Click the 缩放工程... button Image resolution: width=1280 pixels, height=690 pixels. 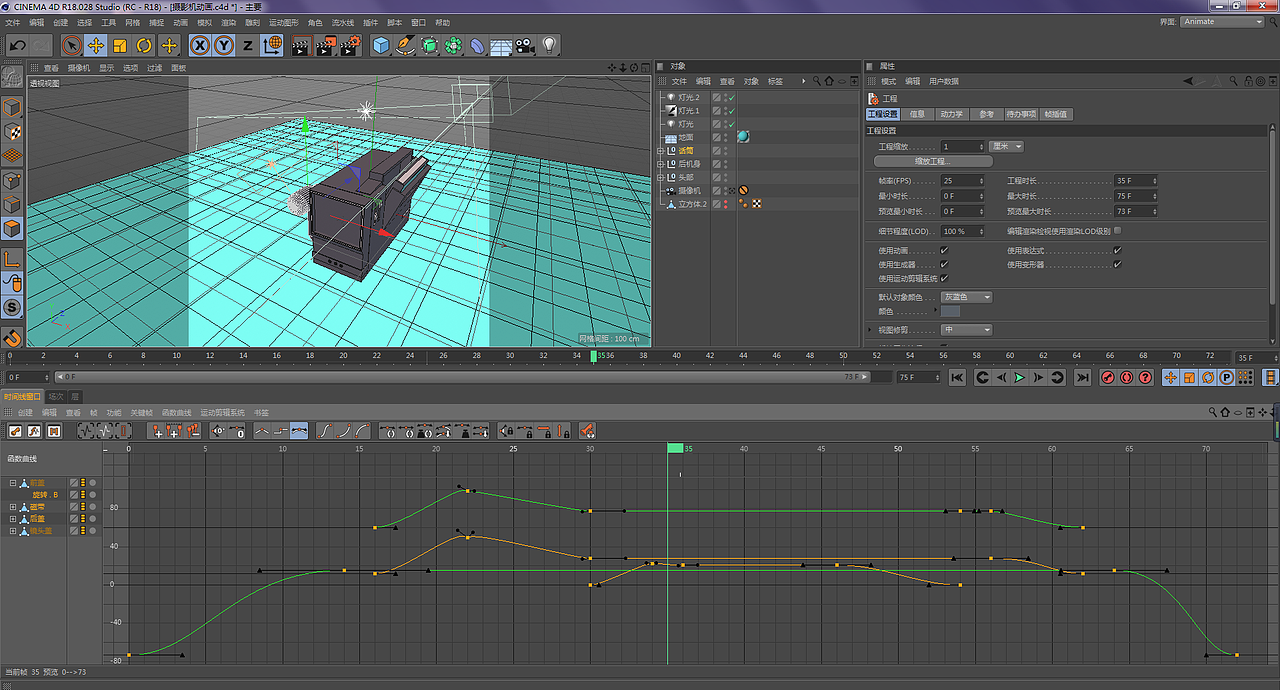click(933, 161)
